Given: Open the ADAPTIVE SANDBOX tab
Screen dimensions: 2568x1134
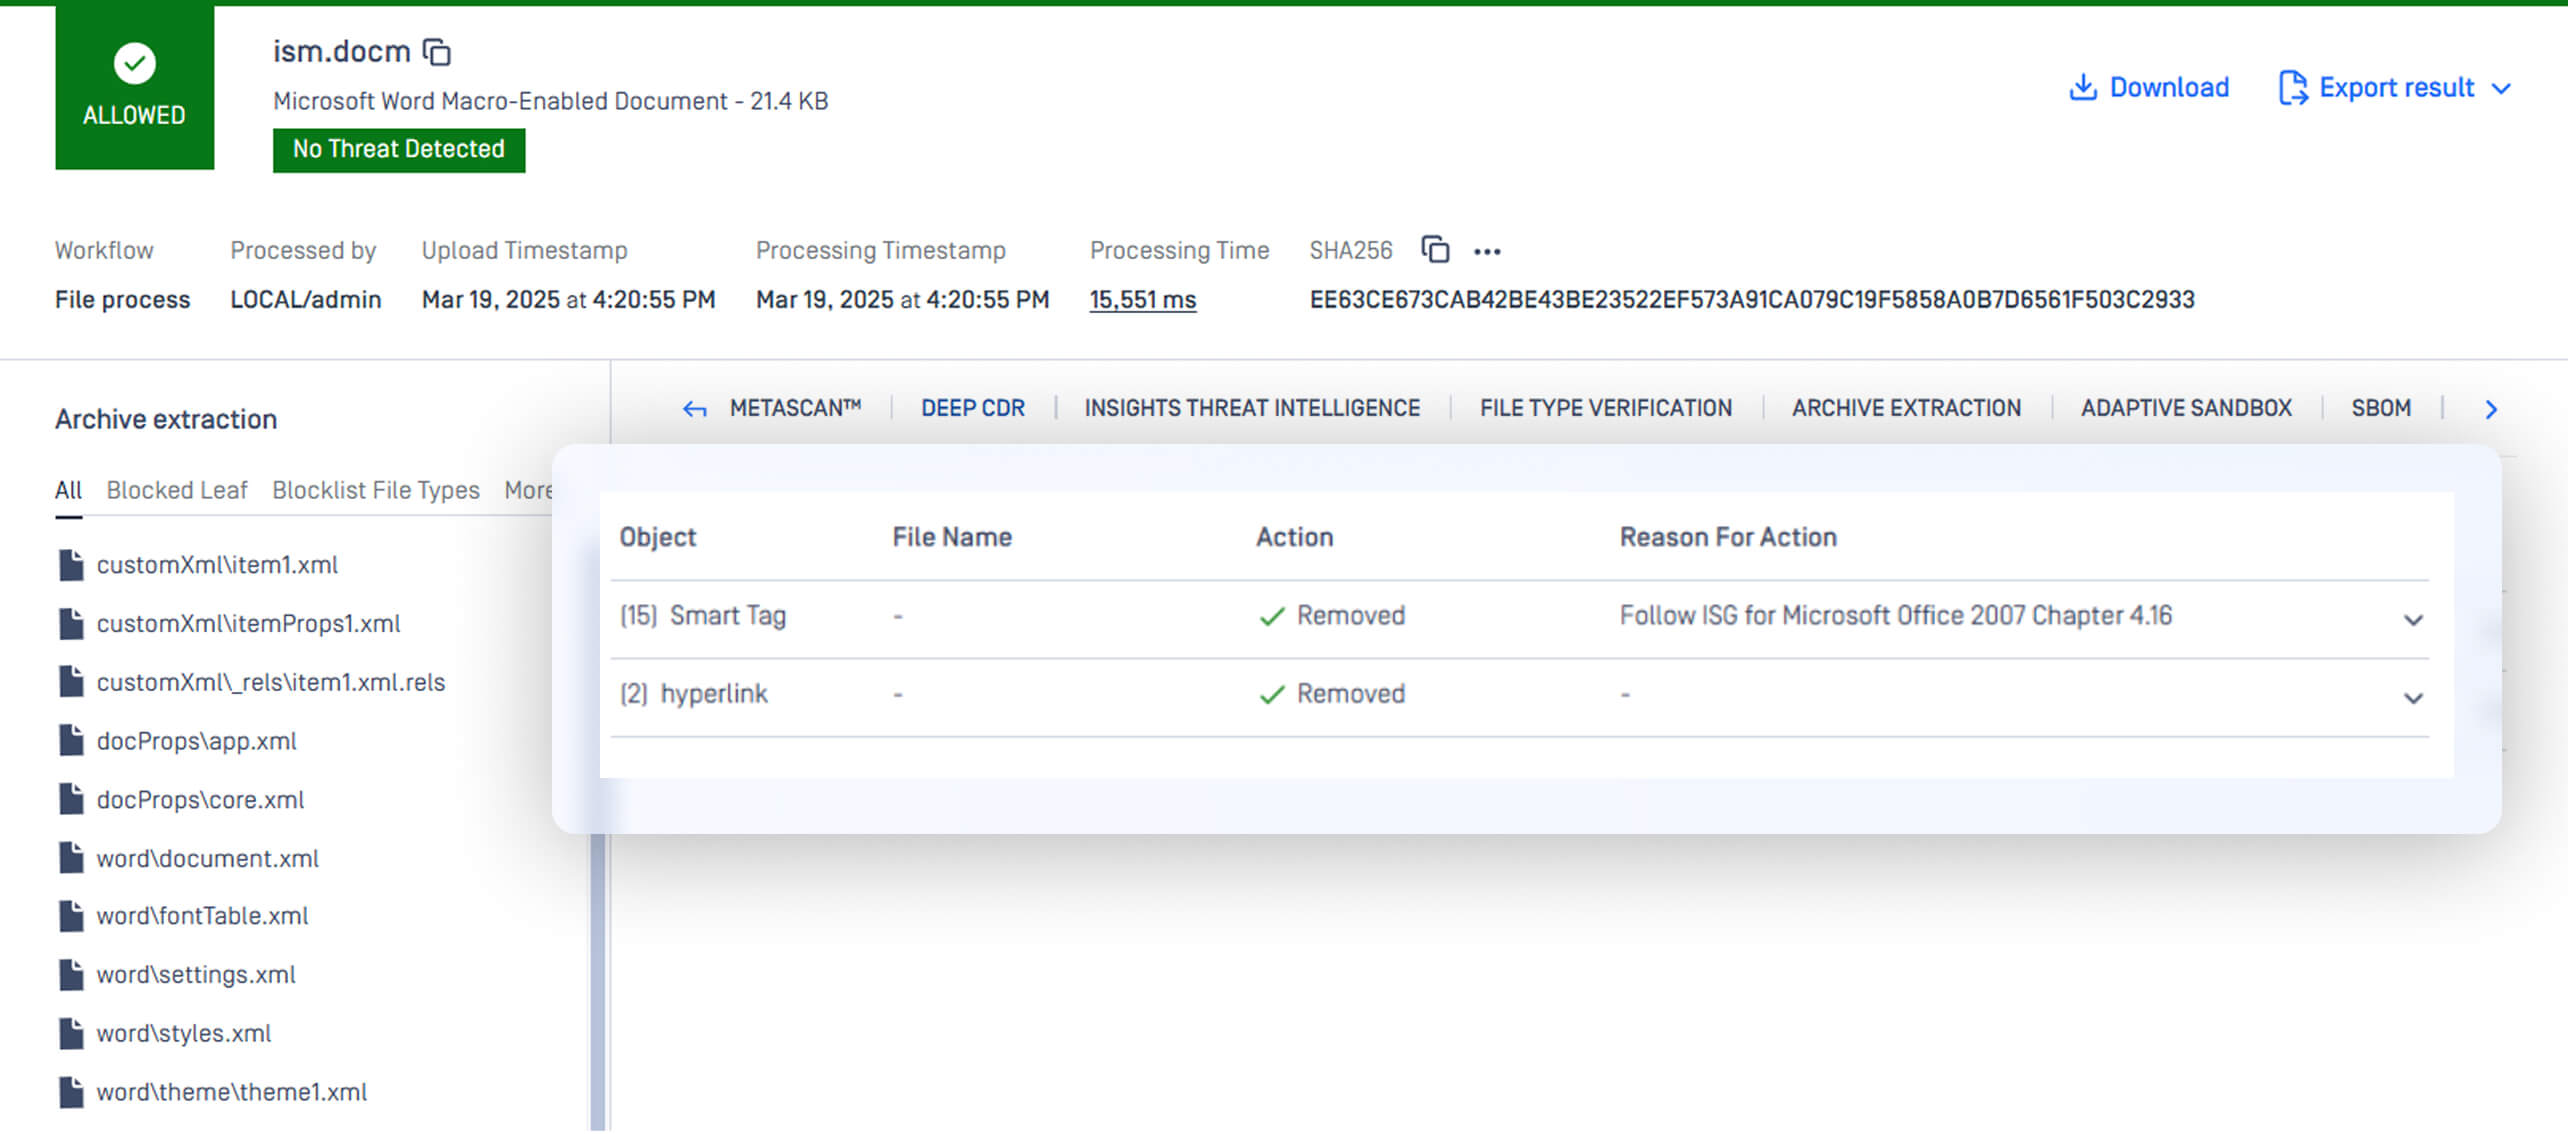Looking at the screenshot, I should (x=2186, y=408).
